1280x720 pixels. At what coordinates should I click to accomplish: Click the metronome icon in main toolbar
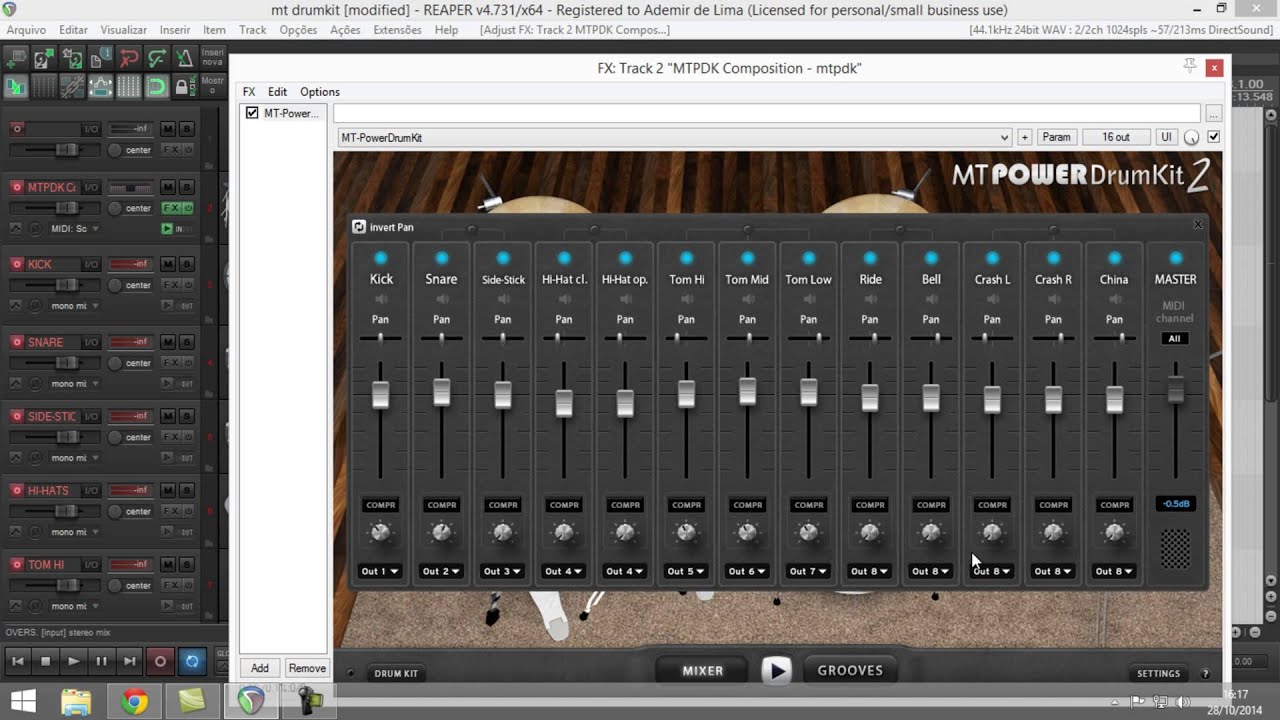point(185,59)
